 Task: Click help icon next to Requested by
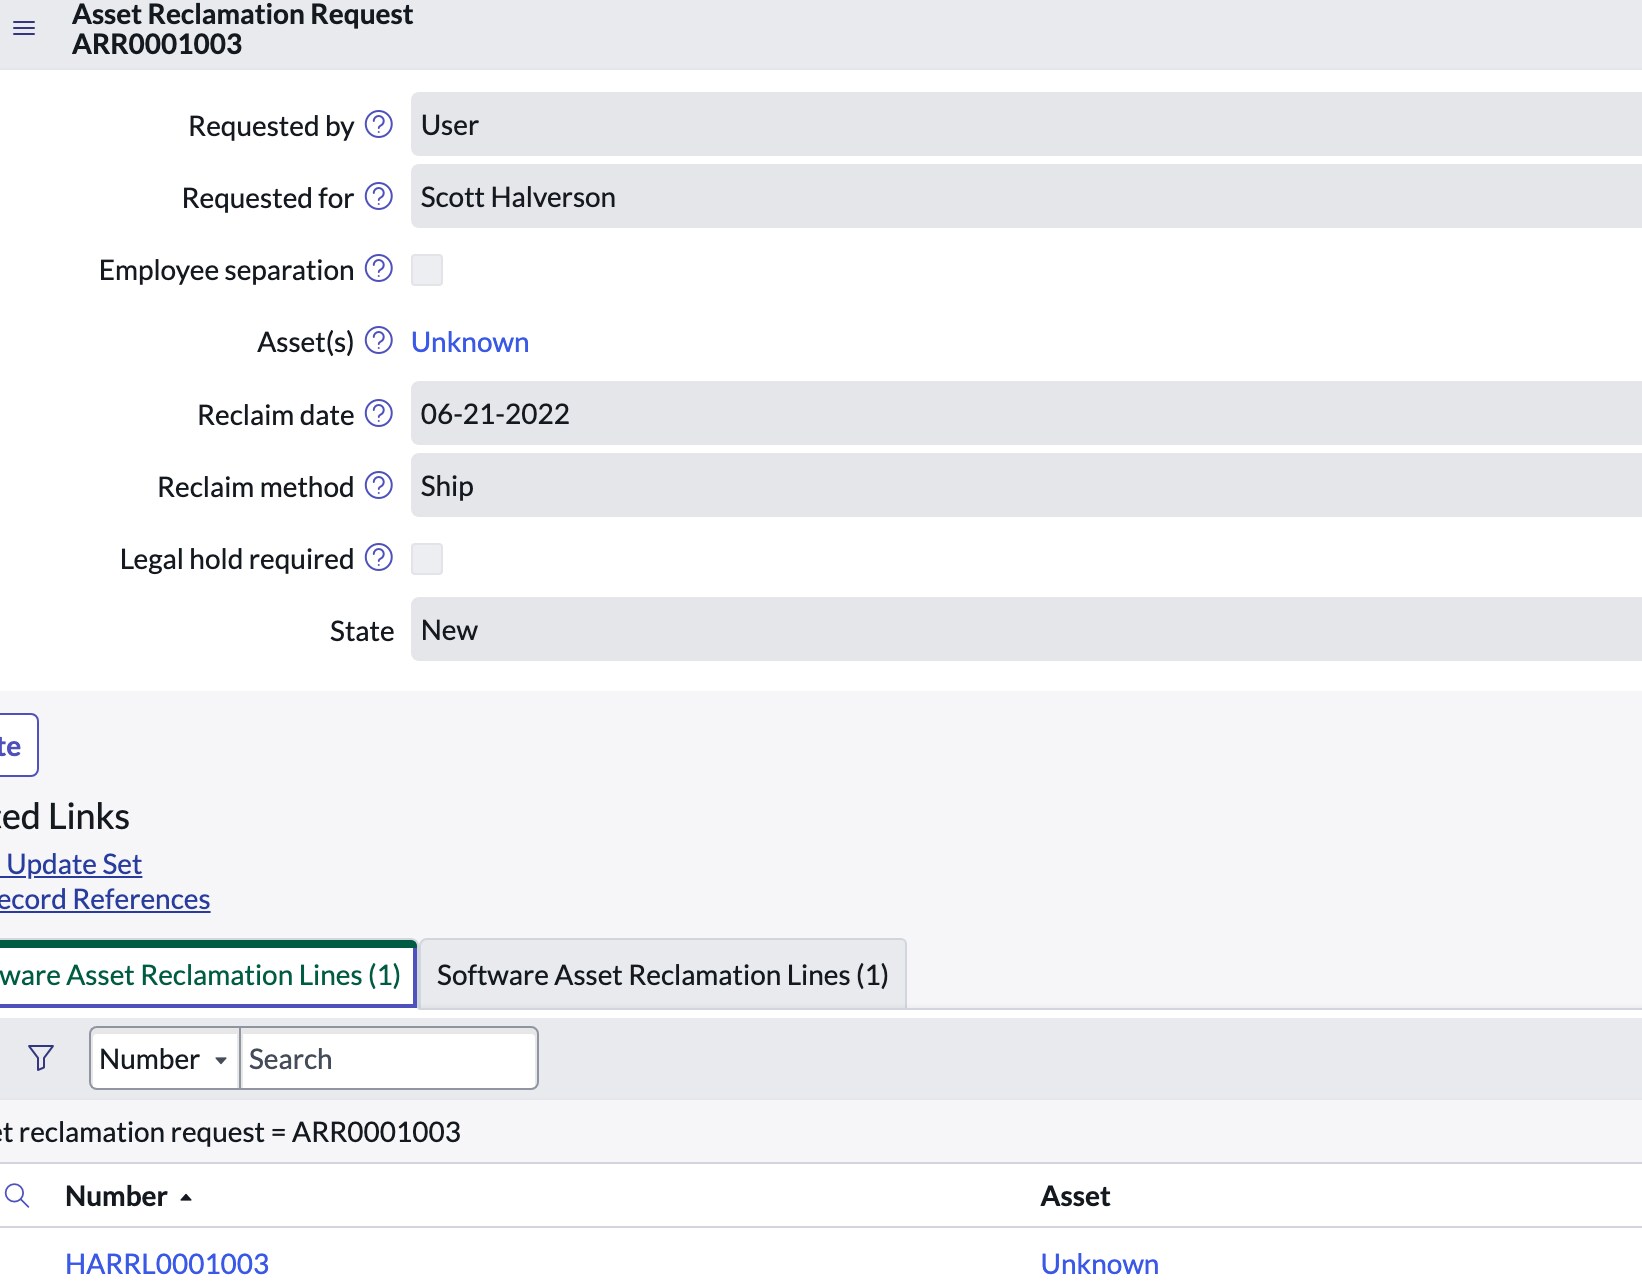click(x=378, y=125)
